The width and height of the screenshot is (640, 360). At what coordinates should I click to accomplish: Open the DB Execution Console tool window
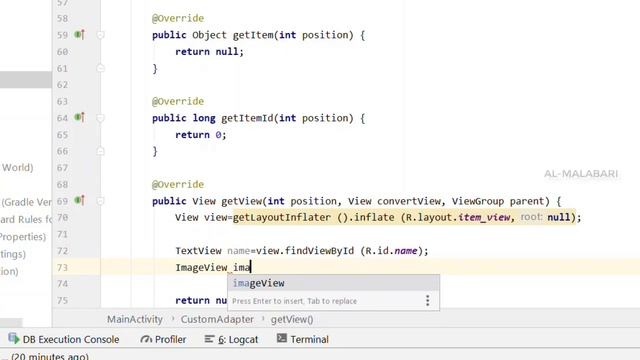pos(64,339)
